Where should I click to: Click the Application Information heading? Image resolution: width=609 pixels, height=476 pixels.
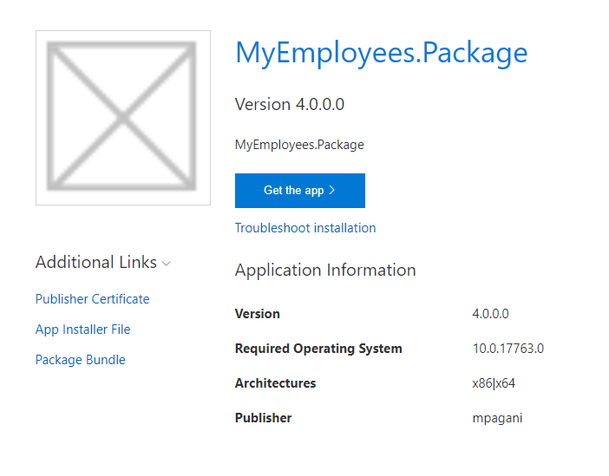[x=325, y=270]
